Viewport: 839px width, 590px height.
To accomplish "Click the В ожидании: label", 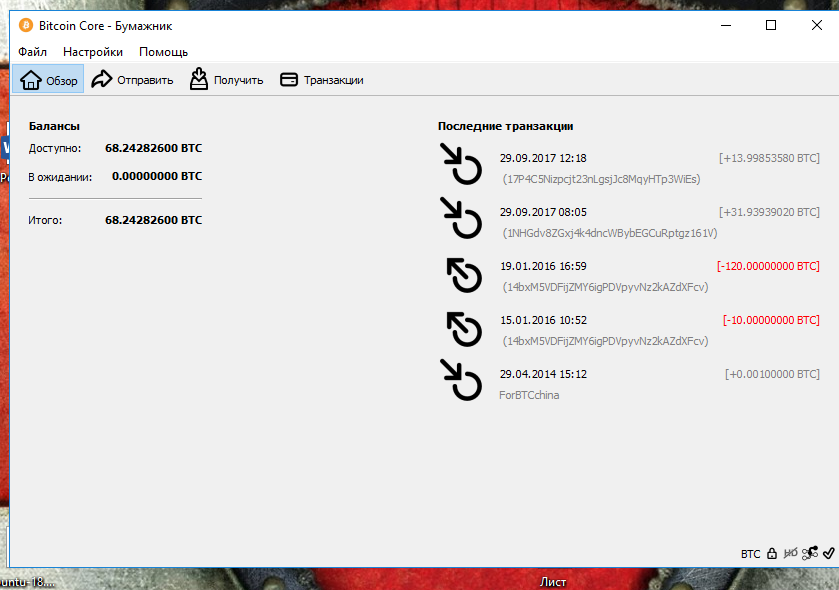I will (60, 177).
